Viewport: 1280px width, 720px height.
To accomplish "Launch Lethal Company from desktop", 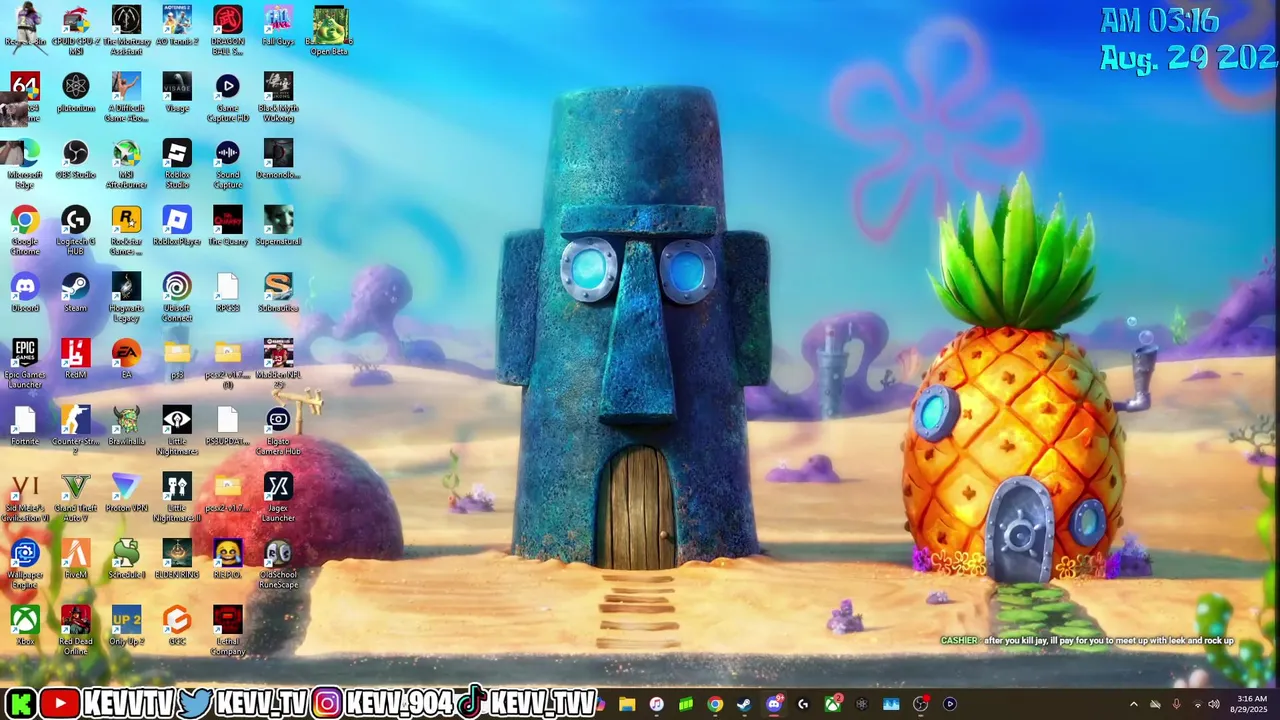I will (228, 631).
